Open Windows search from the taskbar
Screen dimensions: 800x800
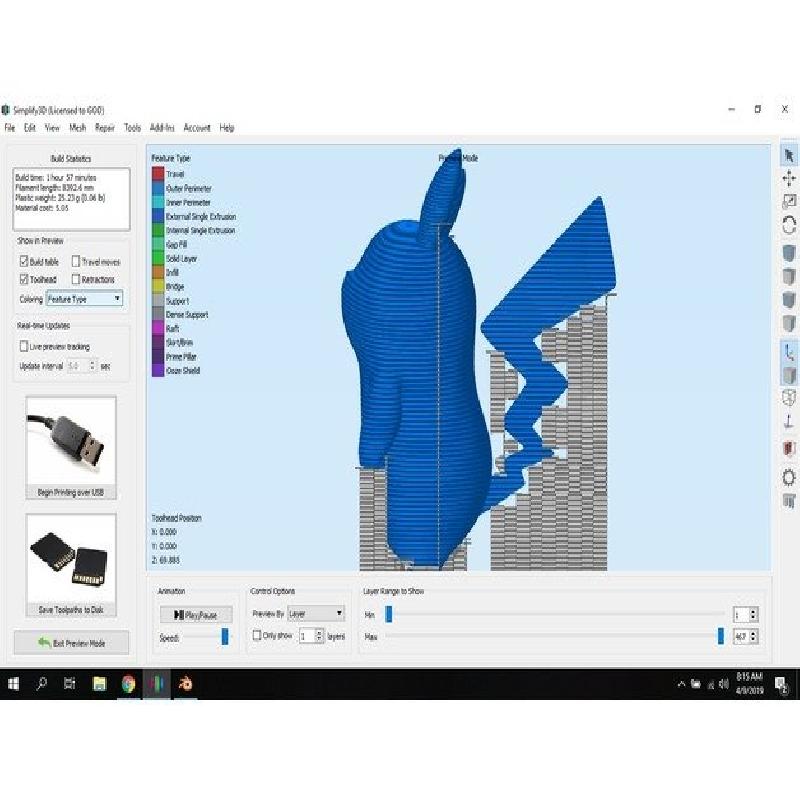(42, 684)
